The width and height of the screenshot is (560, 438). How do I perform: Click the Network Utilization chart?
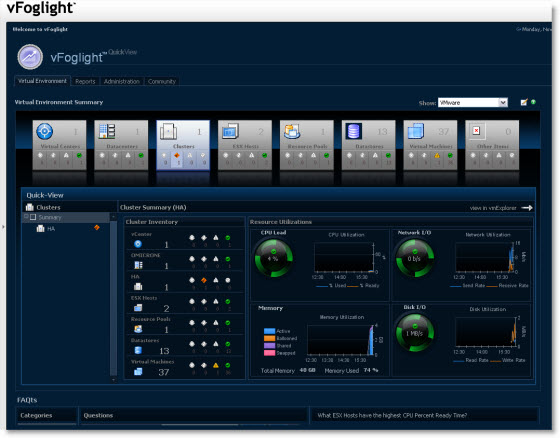coord(485,258)
